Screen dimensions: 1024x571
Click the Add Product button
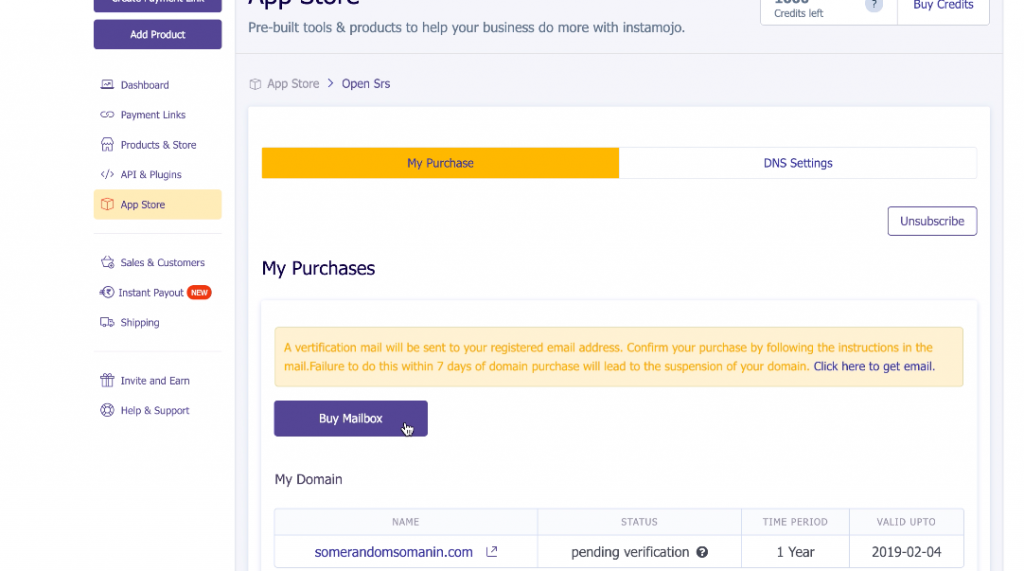pos(158,34)
